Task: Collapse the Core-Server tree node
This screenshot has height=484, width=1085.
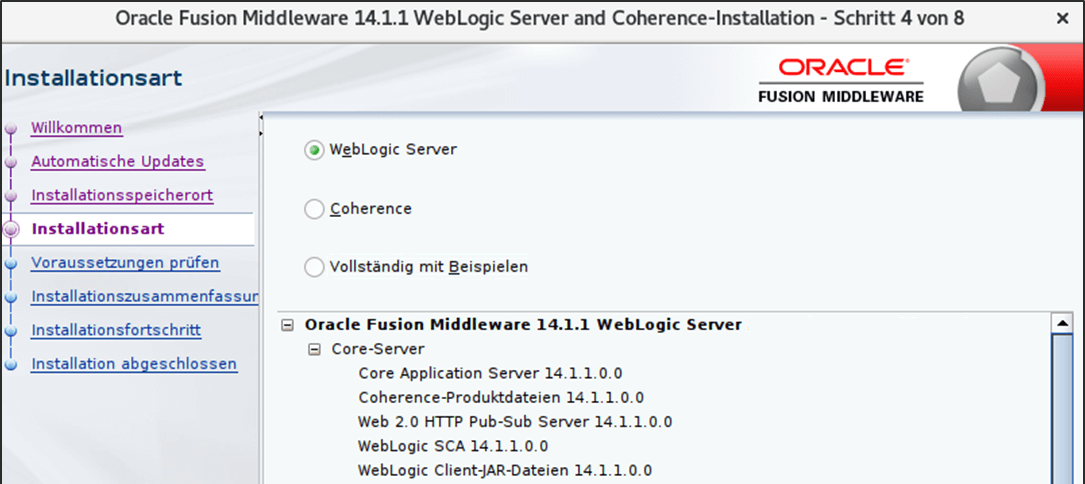Action: 314,350
